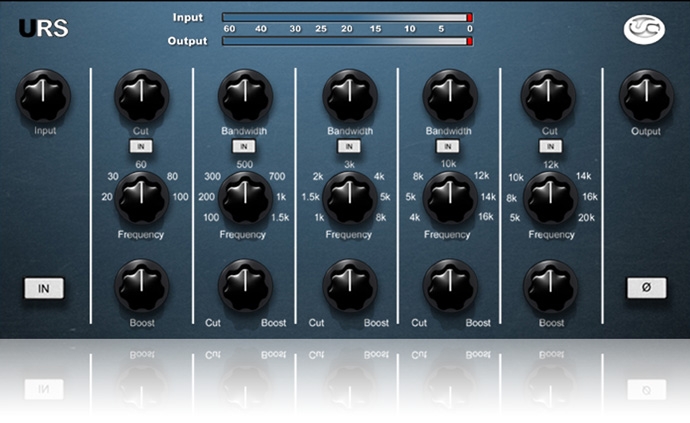Click the Output level meter bar
This screenshot has width=690, height=423.
347,41
